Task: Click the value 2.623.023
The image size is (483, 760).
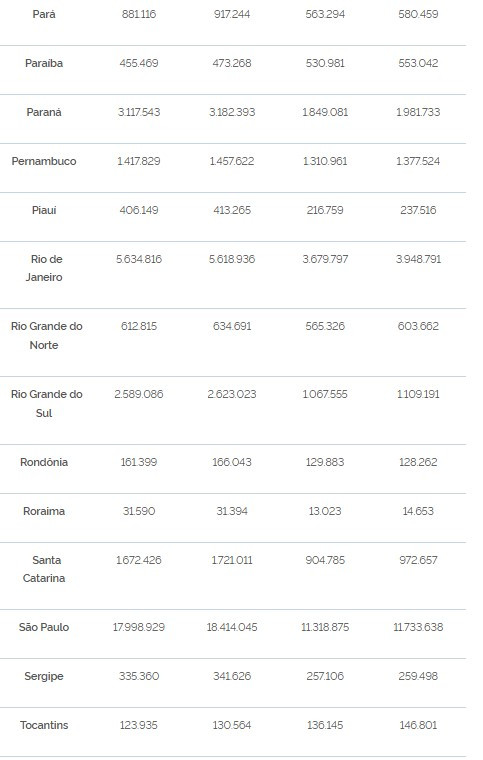Action: 232,394
